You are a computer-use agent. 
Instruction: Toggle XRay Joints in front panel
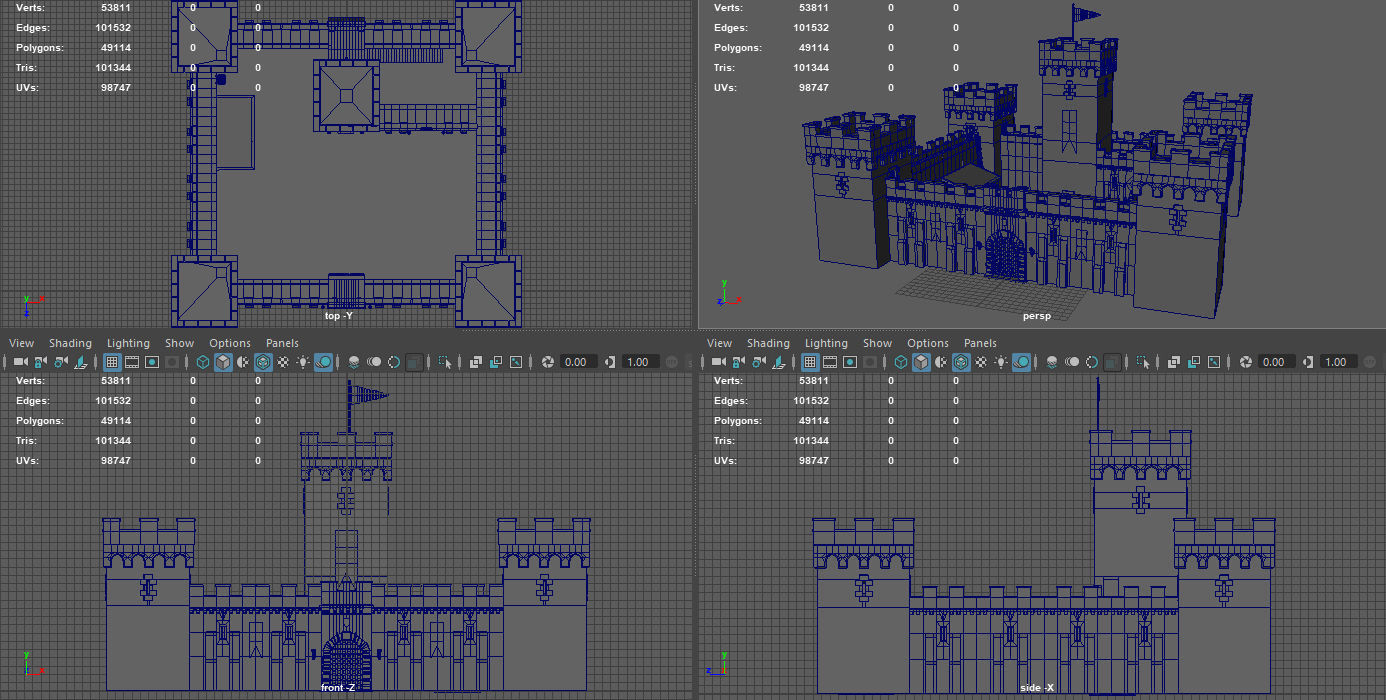coord(516,362)
